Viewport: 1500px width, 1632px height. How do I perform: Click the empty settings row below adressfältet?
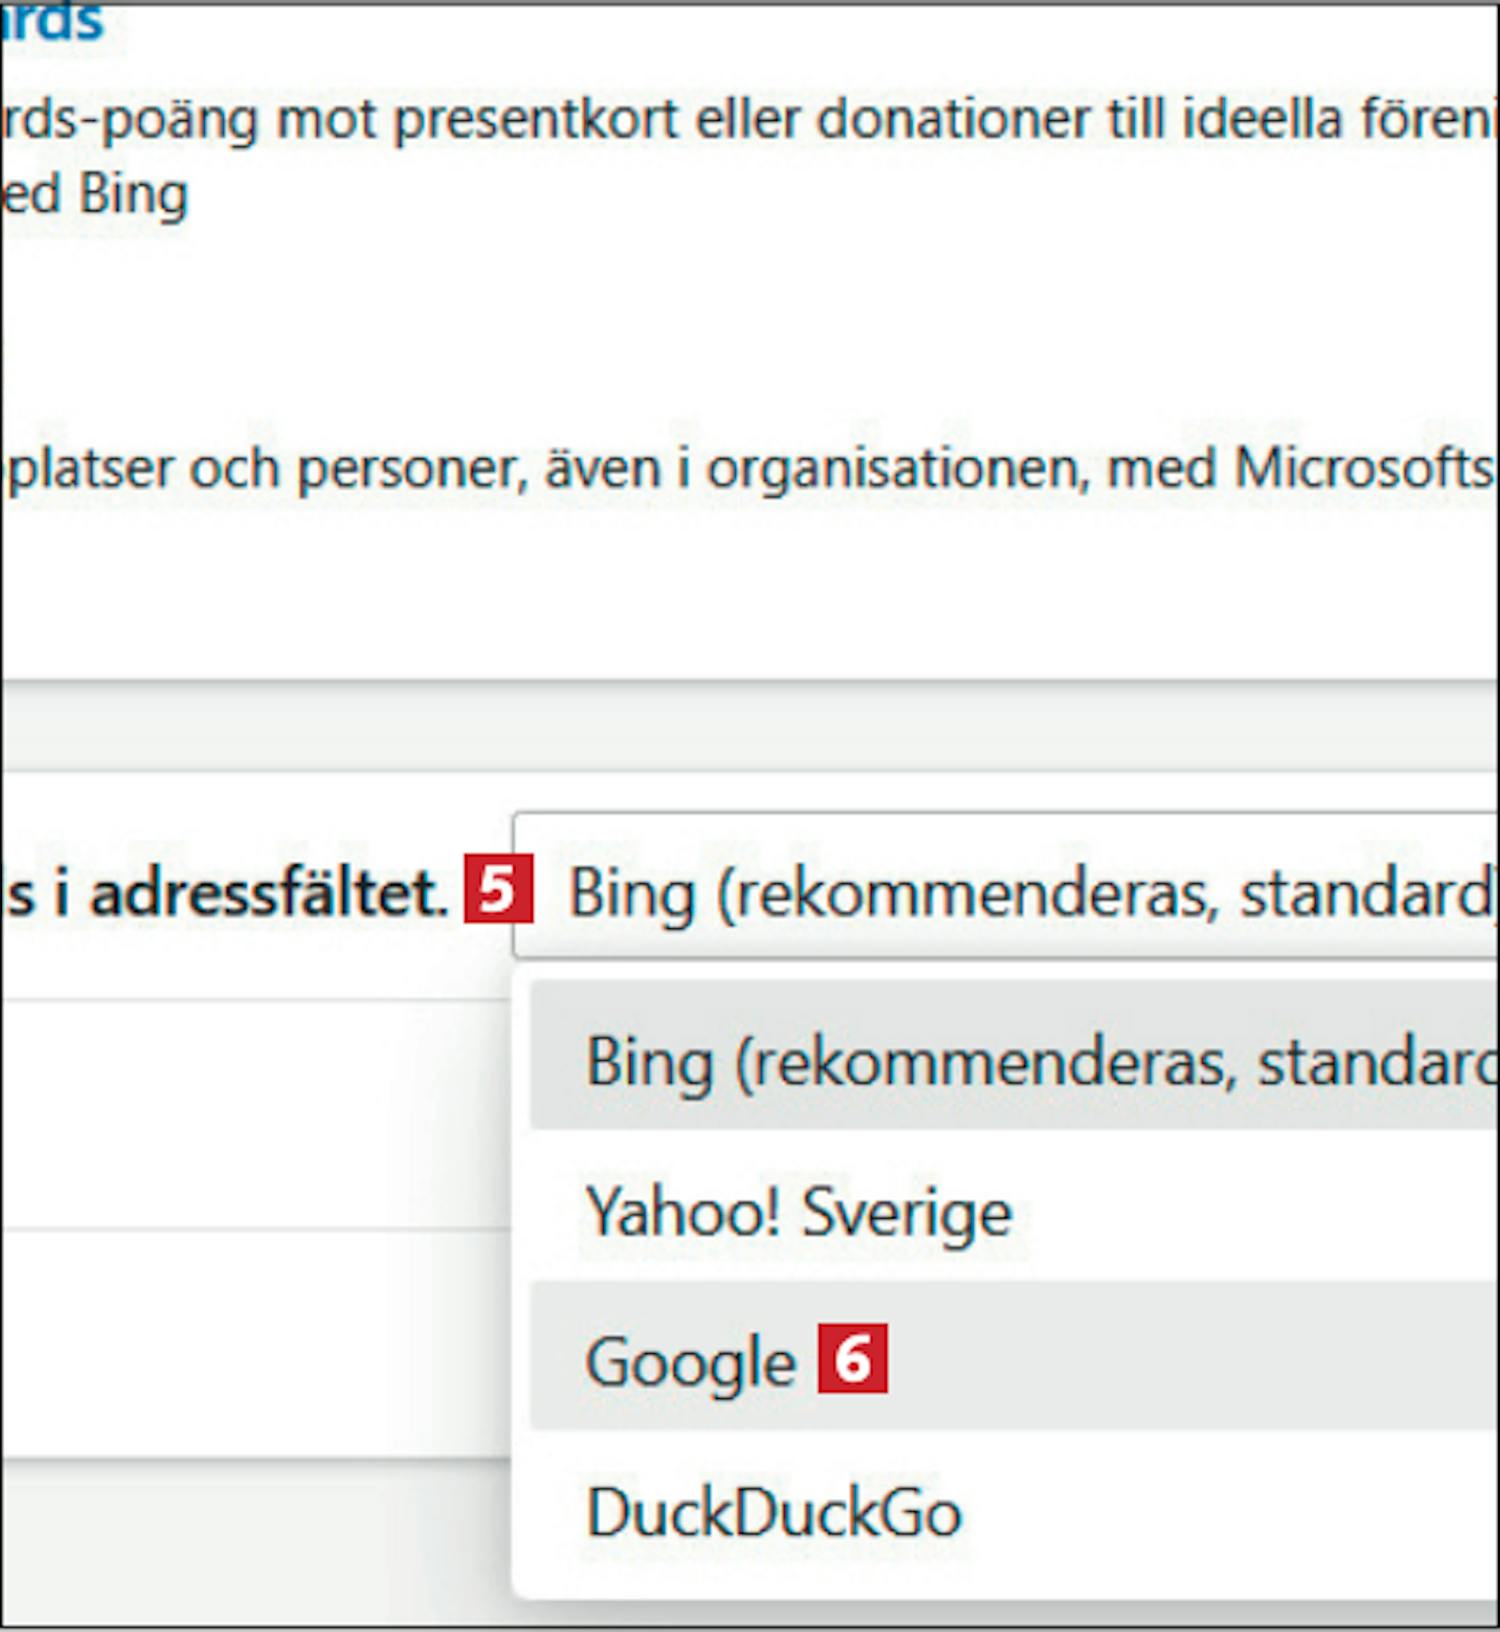[x=256, y=1114]
